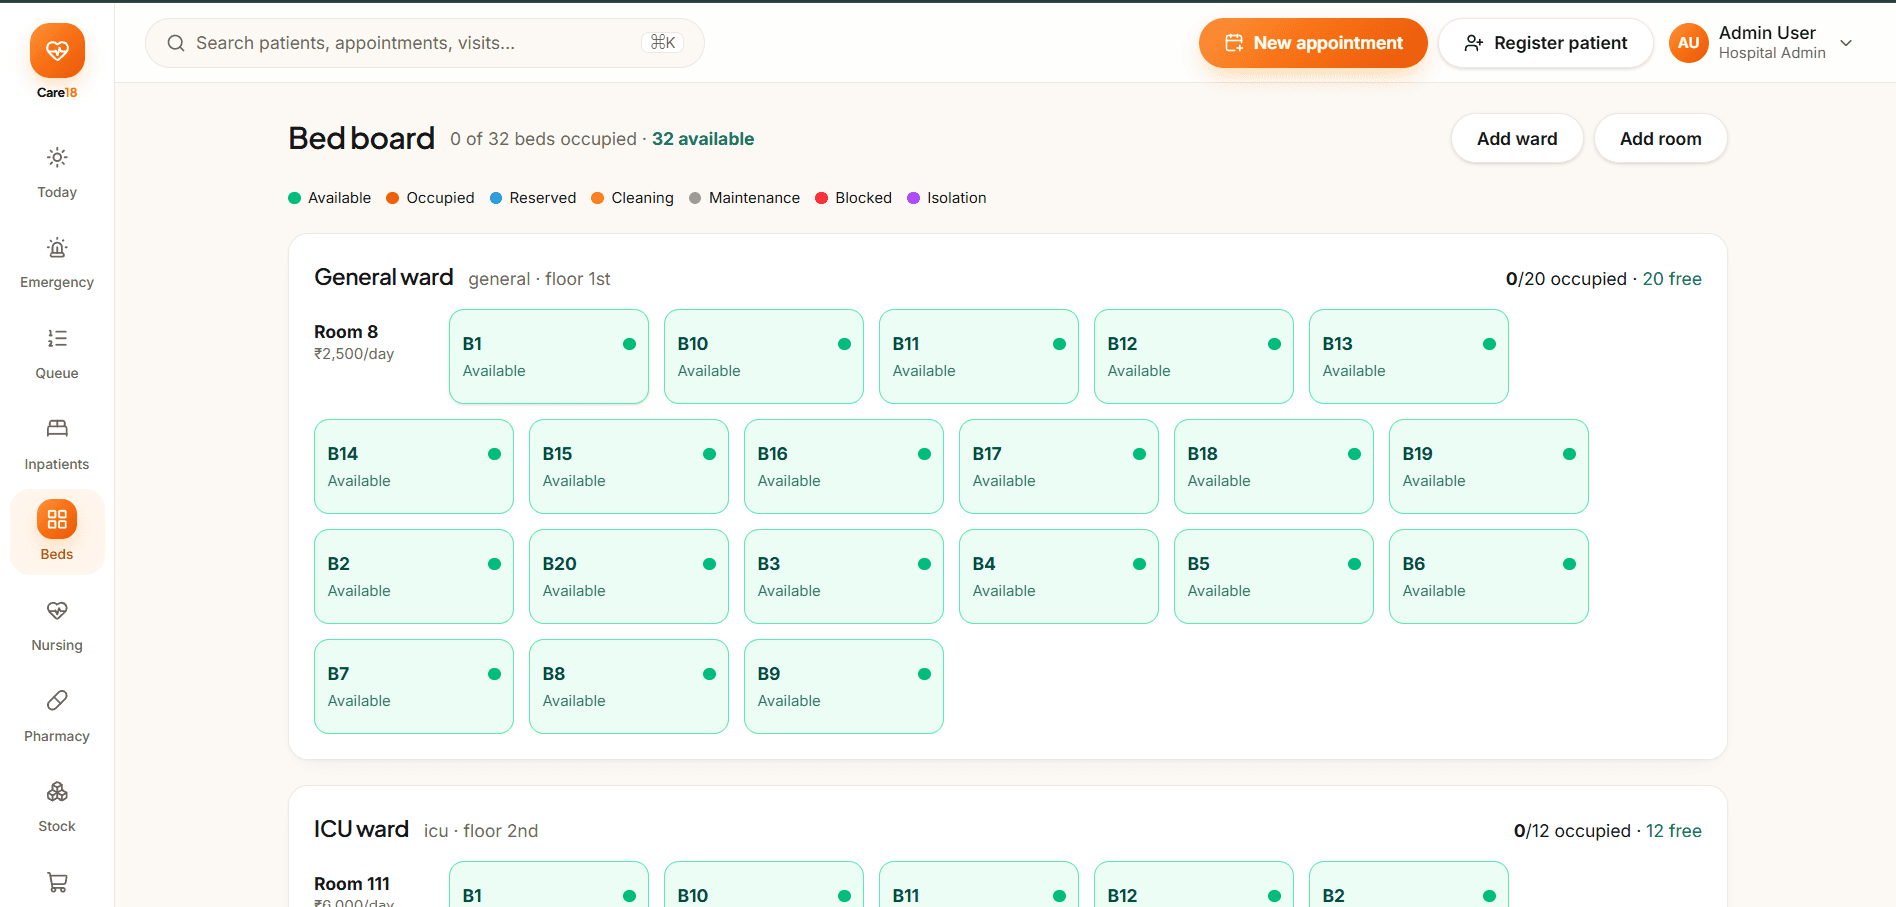Click the ICU ward heading

[x=361, y=829]
